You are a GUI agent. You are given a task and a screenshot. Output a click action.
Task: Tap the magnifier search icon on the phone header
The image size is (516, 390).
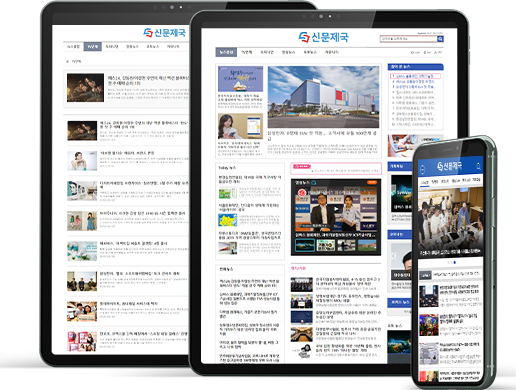tap(478, 166)
